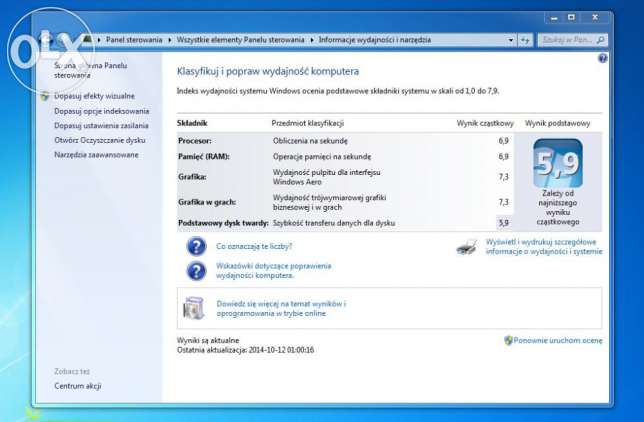Click 'Wyświetl i wydrukuj szczegółowe informacje' link
This screenshot has height=422, width=644.
coord(544,247)
